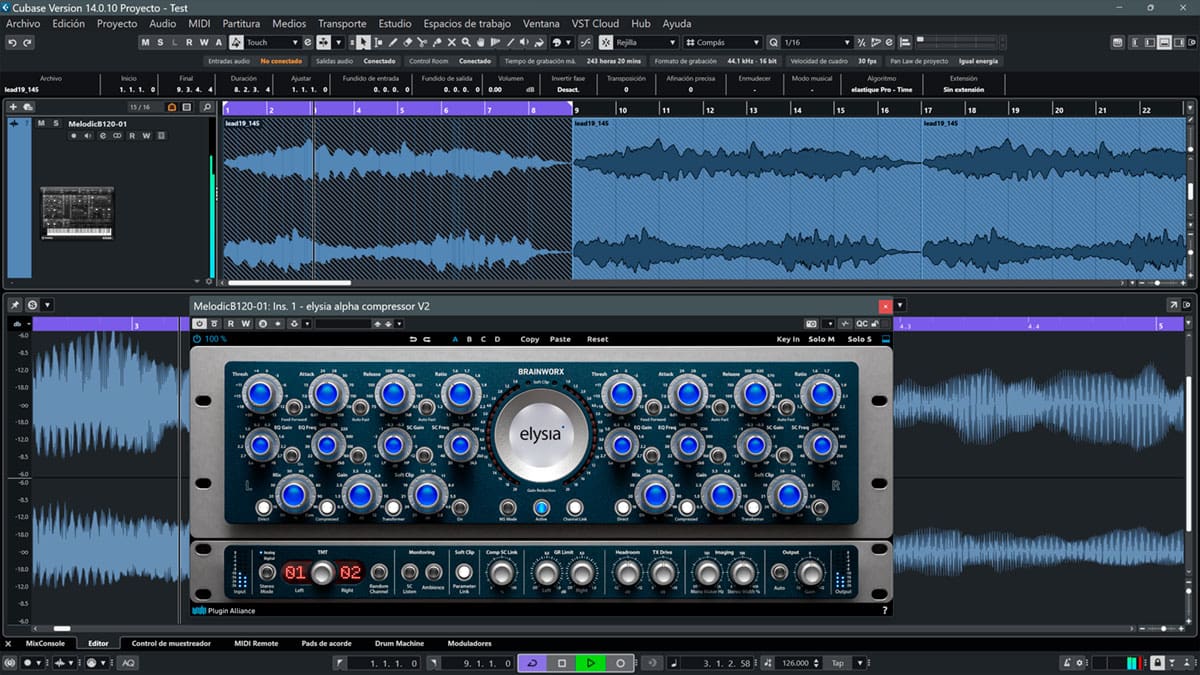The width and height of the screenshot is (1200, 675).
Task: Click the Add Track plus icon
Action: [x=13, y=107]
